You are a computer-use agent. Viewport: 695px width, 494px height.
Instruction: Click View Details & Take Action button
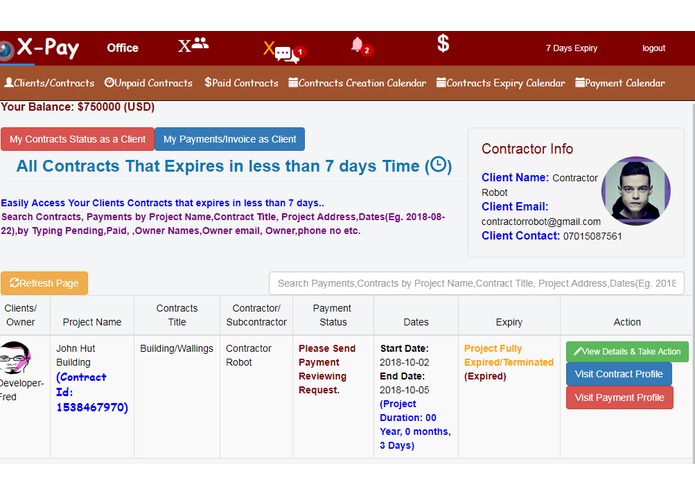627,351
